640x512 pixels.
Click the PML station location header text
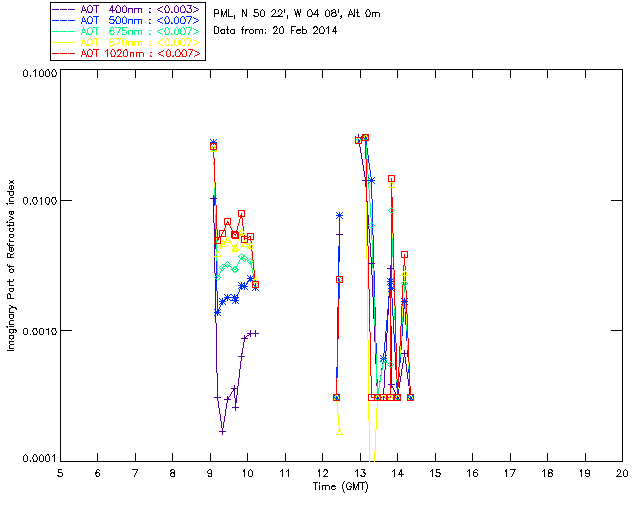(x=297, y=14)
